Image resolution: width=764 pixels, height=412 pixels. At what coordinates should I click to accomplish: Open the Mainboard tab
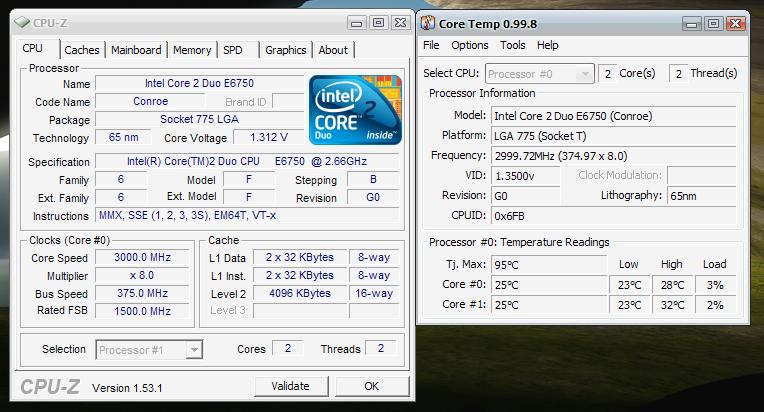[136, 50]
